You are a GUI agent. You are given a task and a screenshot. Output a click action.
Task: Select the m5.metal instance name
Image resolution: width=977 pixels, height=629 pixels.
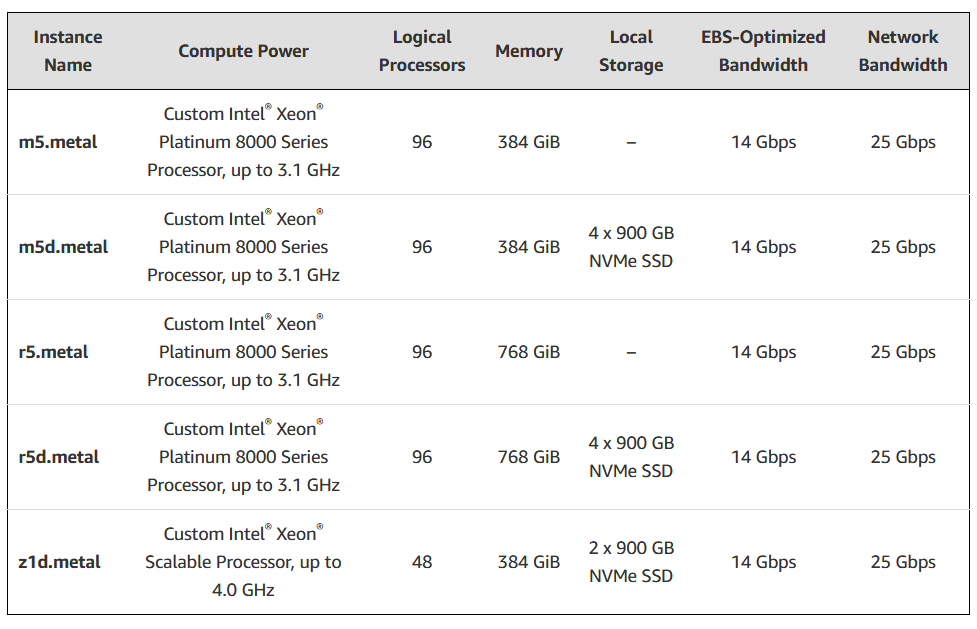[59, 142]
